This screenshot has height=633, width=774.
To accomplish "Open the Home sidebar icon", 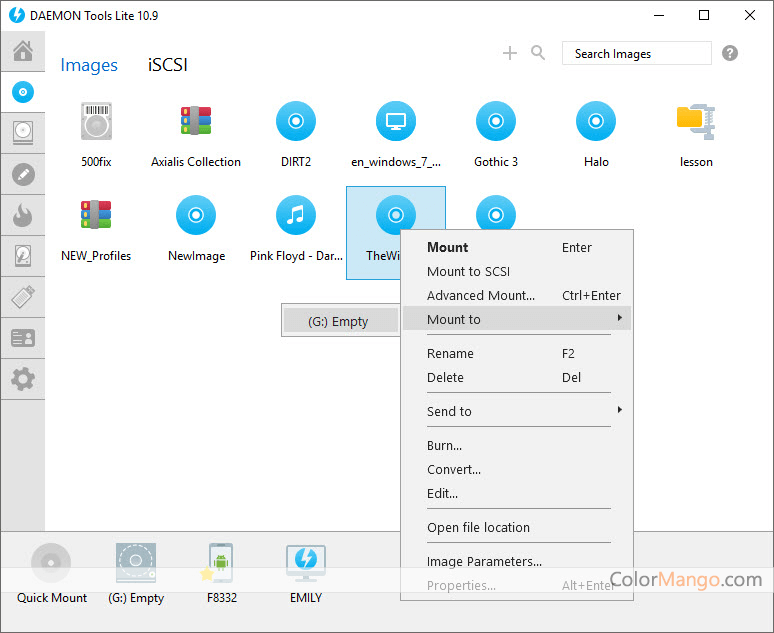I will (x=22, y=51).
